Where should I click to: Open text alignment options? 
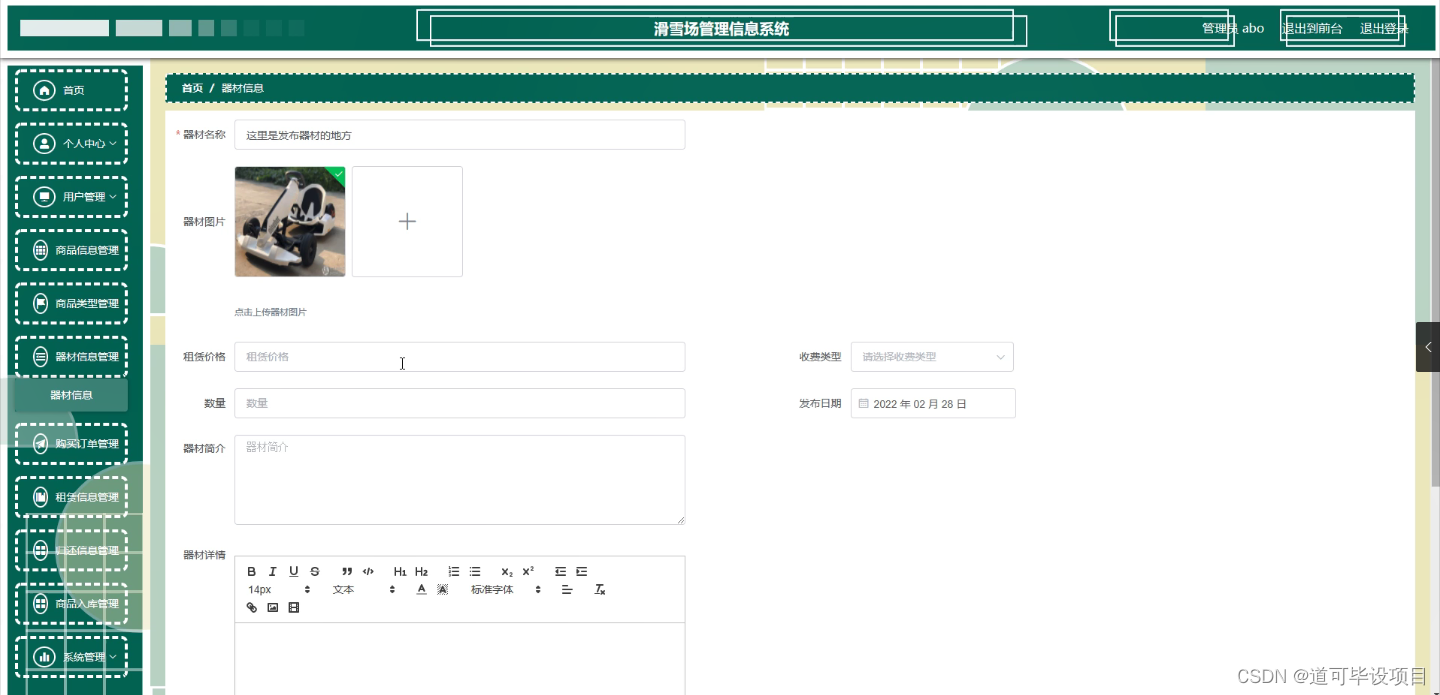[x=566, y=590]
